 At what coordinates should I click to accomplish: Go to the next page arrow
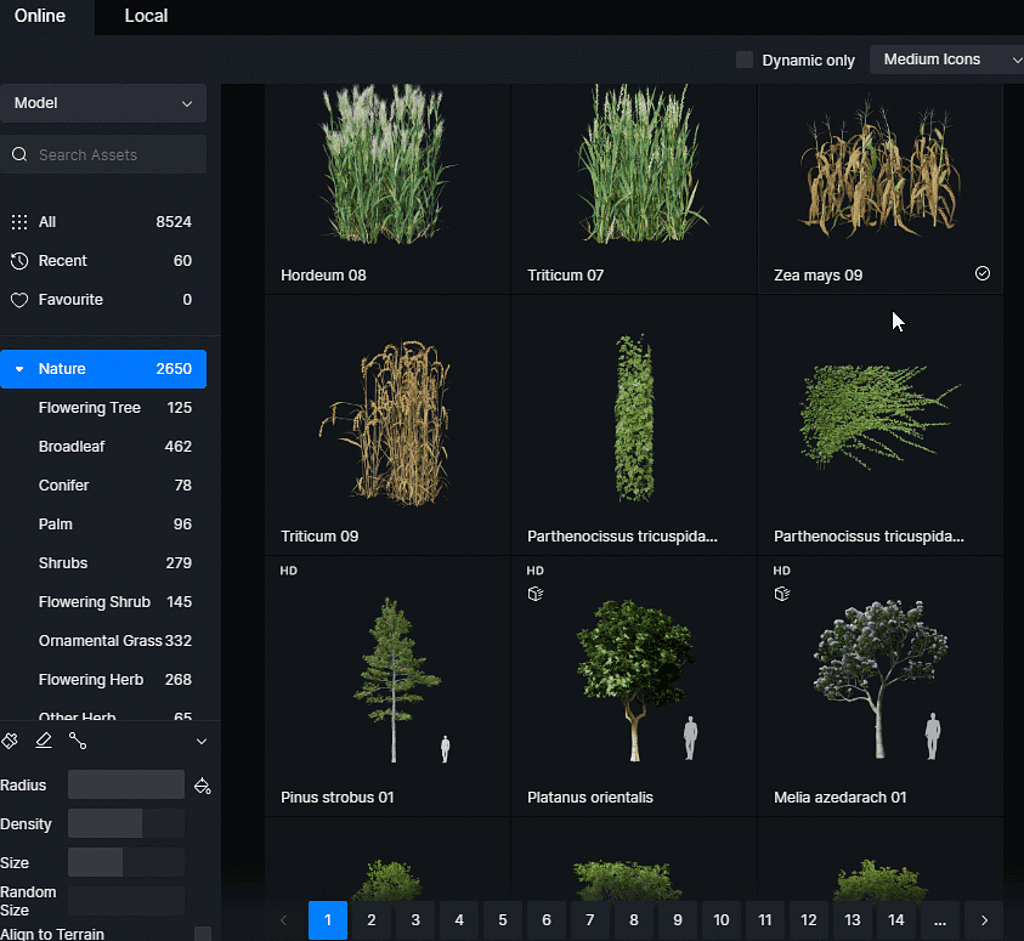pos(984,920)
